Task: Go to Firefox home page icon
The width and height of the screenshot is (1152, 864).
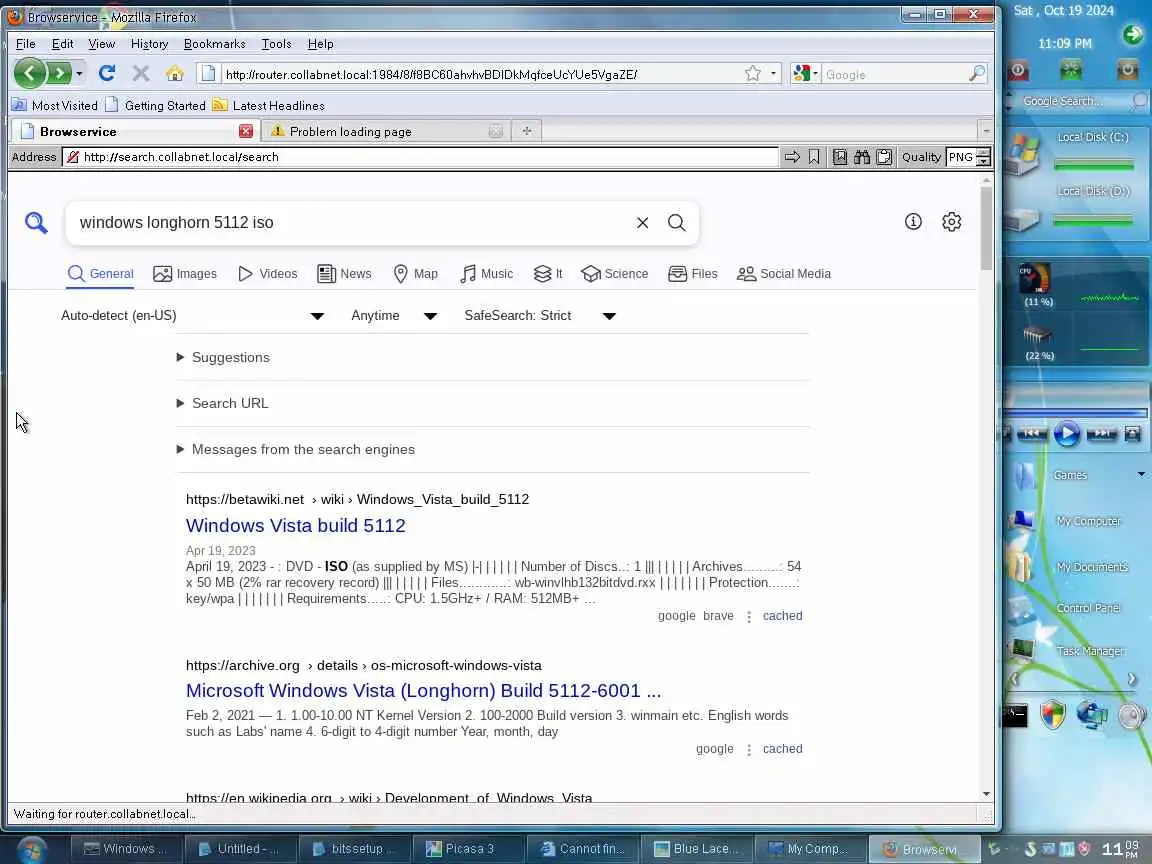Action: (x=175, y=73)
